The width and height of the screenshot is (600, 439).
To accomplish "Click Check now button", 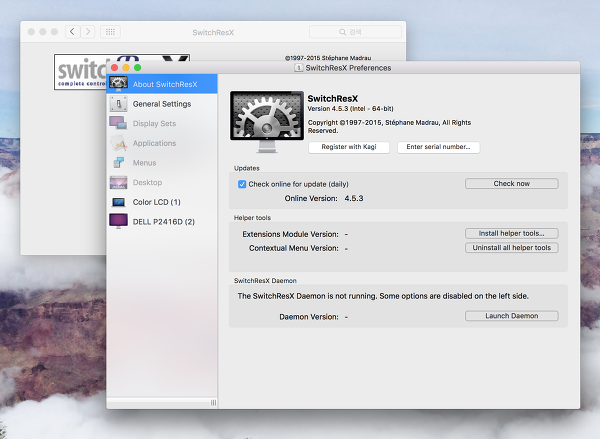I will 512,184.
